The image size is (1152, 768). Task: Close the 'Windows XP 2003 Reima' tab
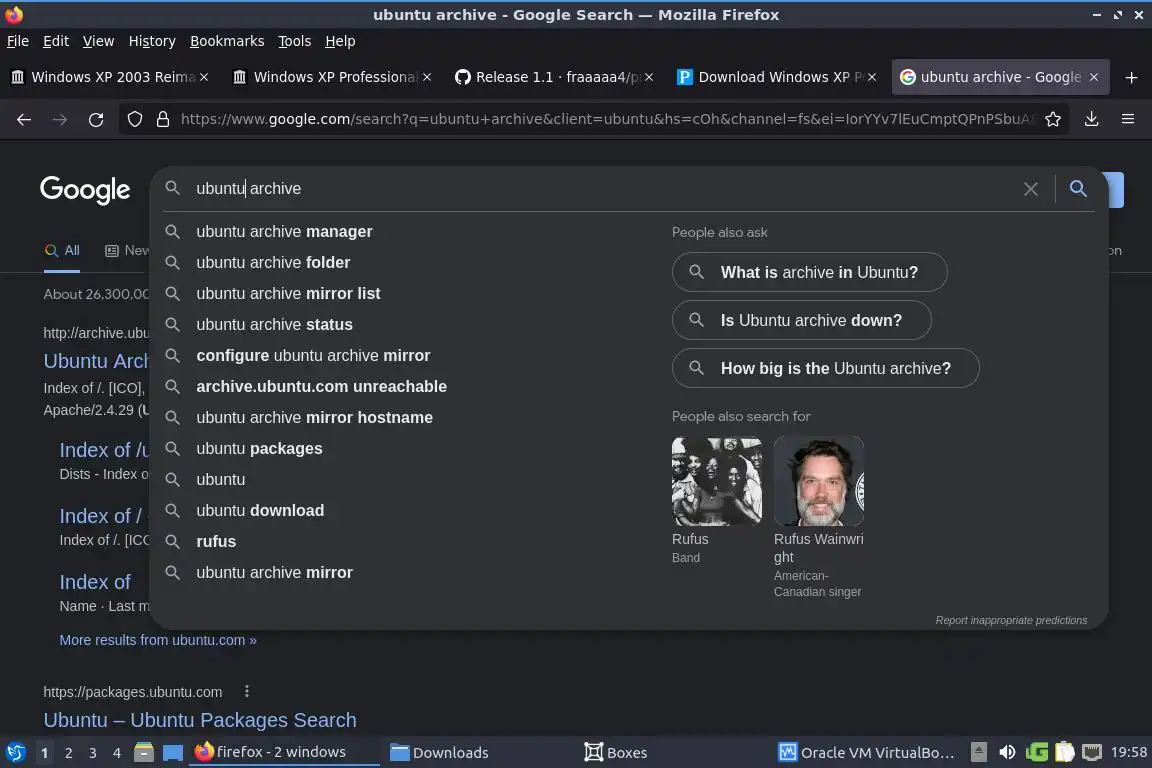point(204,77)
